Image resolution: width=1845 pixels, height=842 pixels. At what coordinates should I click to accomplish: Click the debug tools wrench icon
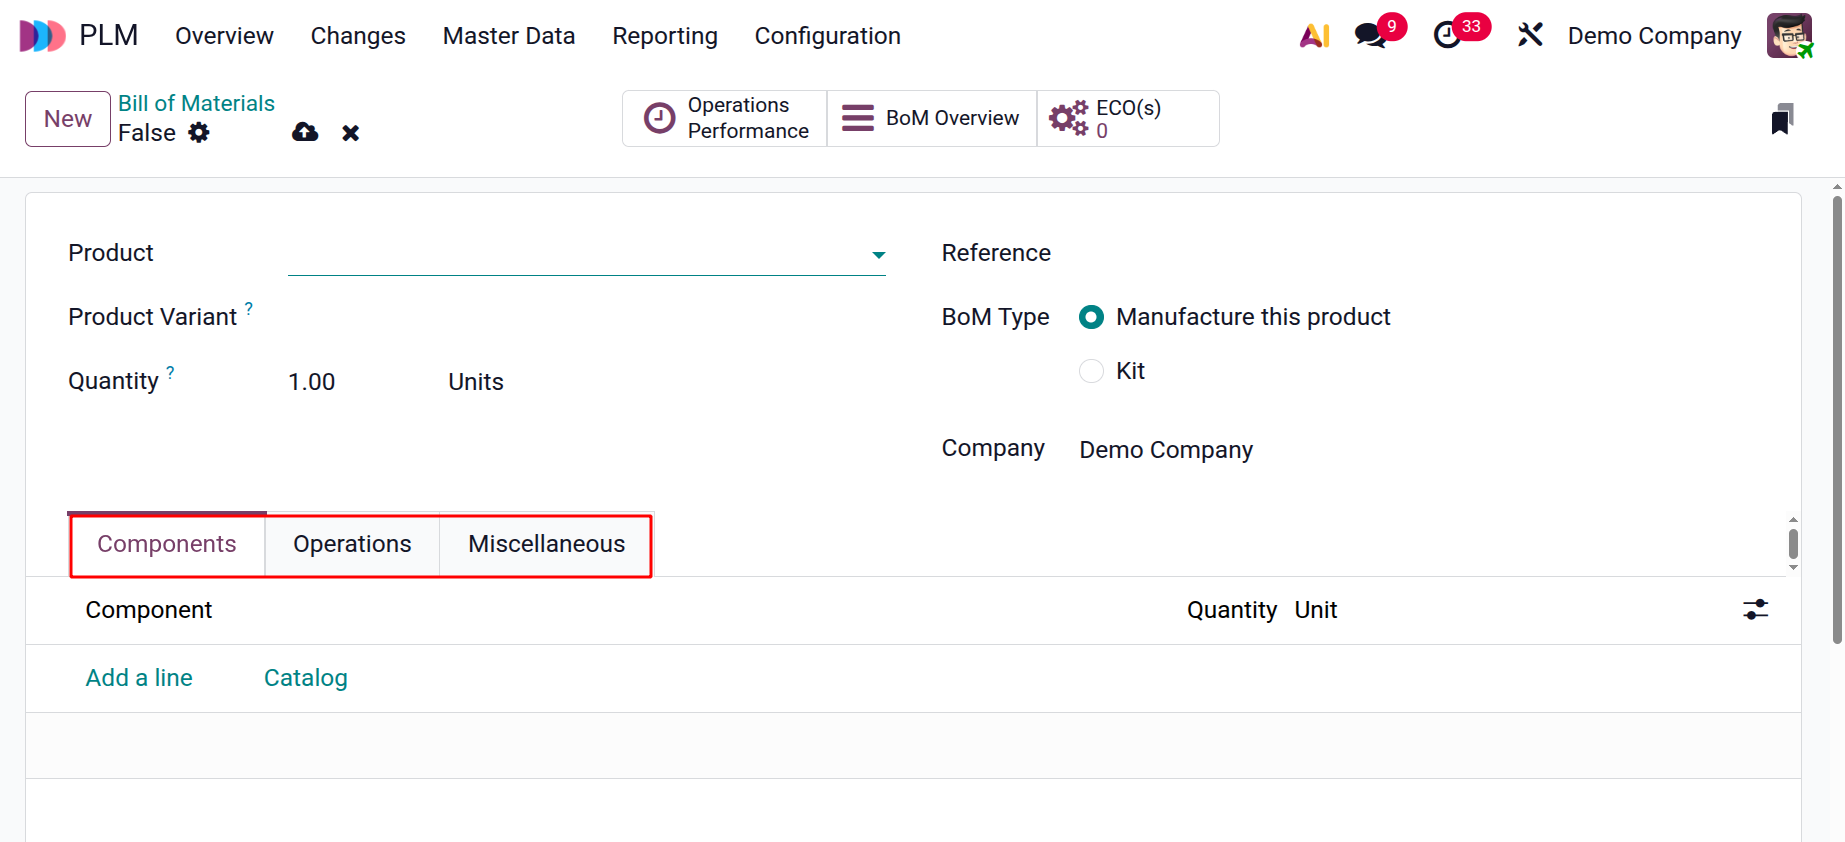point(1530,36)
